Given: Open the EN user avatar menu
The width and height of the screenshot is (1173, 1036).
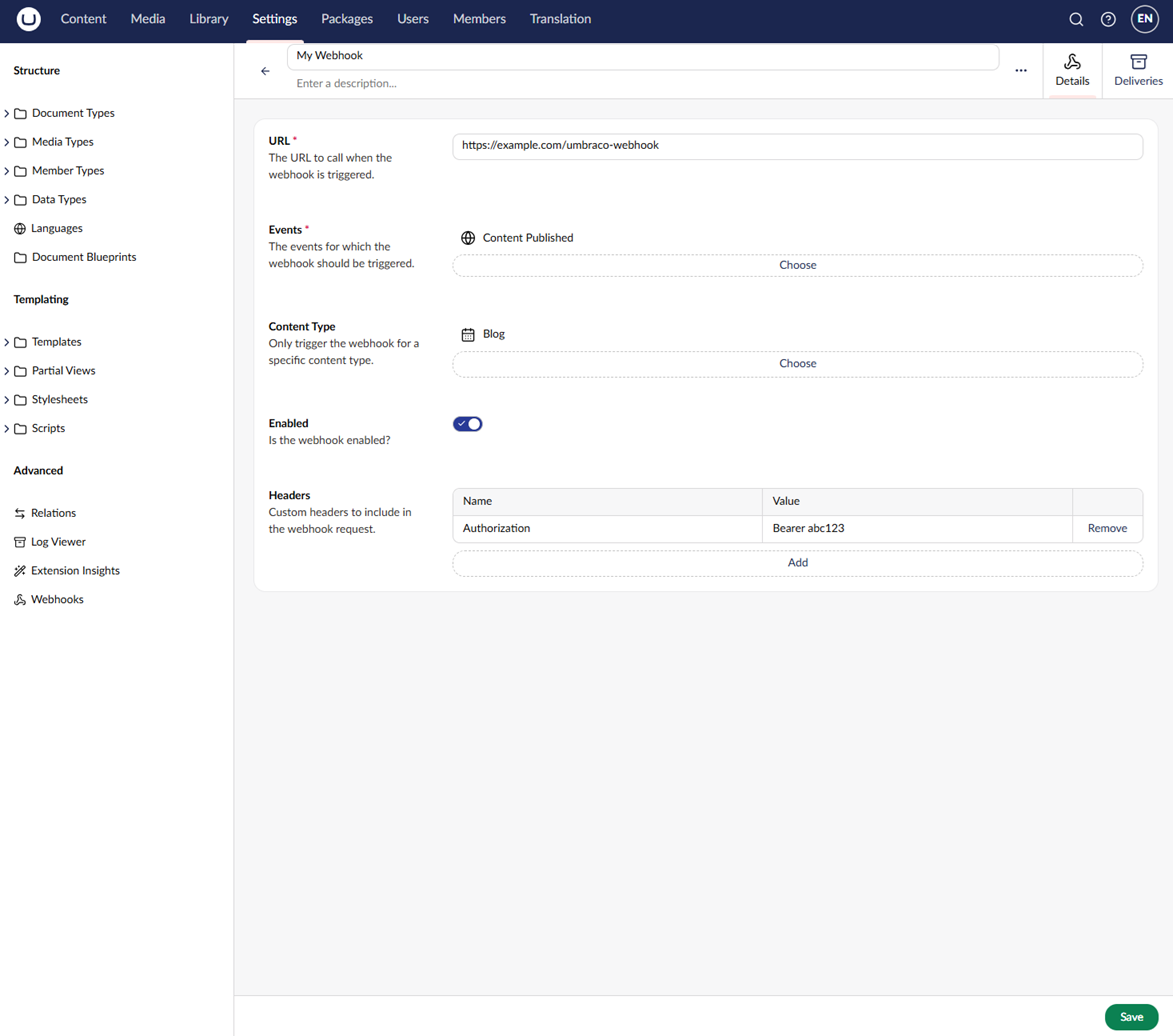Looking at the screenshot, I should tap(1145, 19).
